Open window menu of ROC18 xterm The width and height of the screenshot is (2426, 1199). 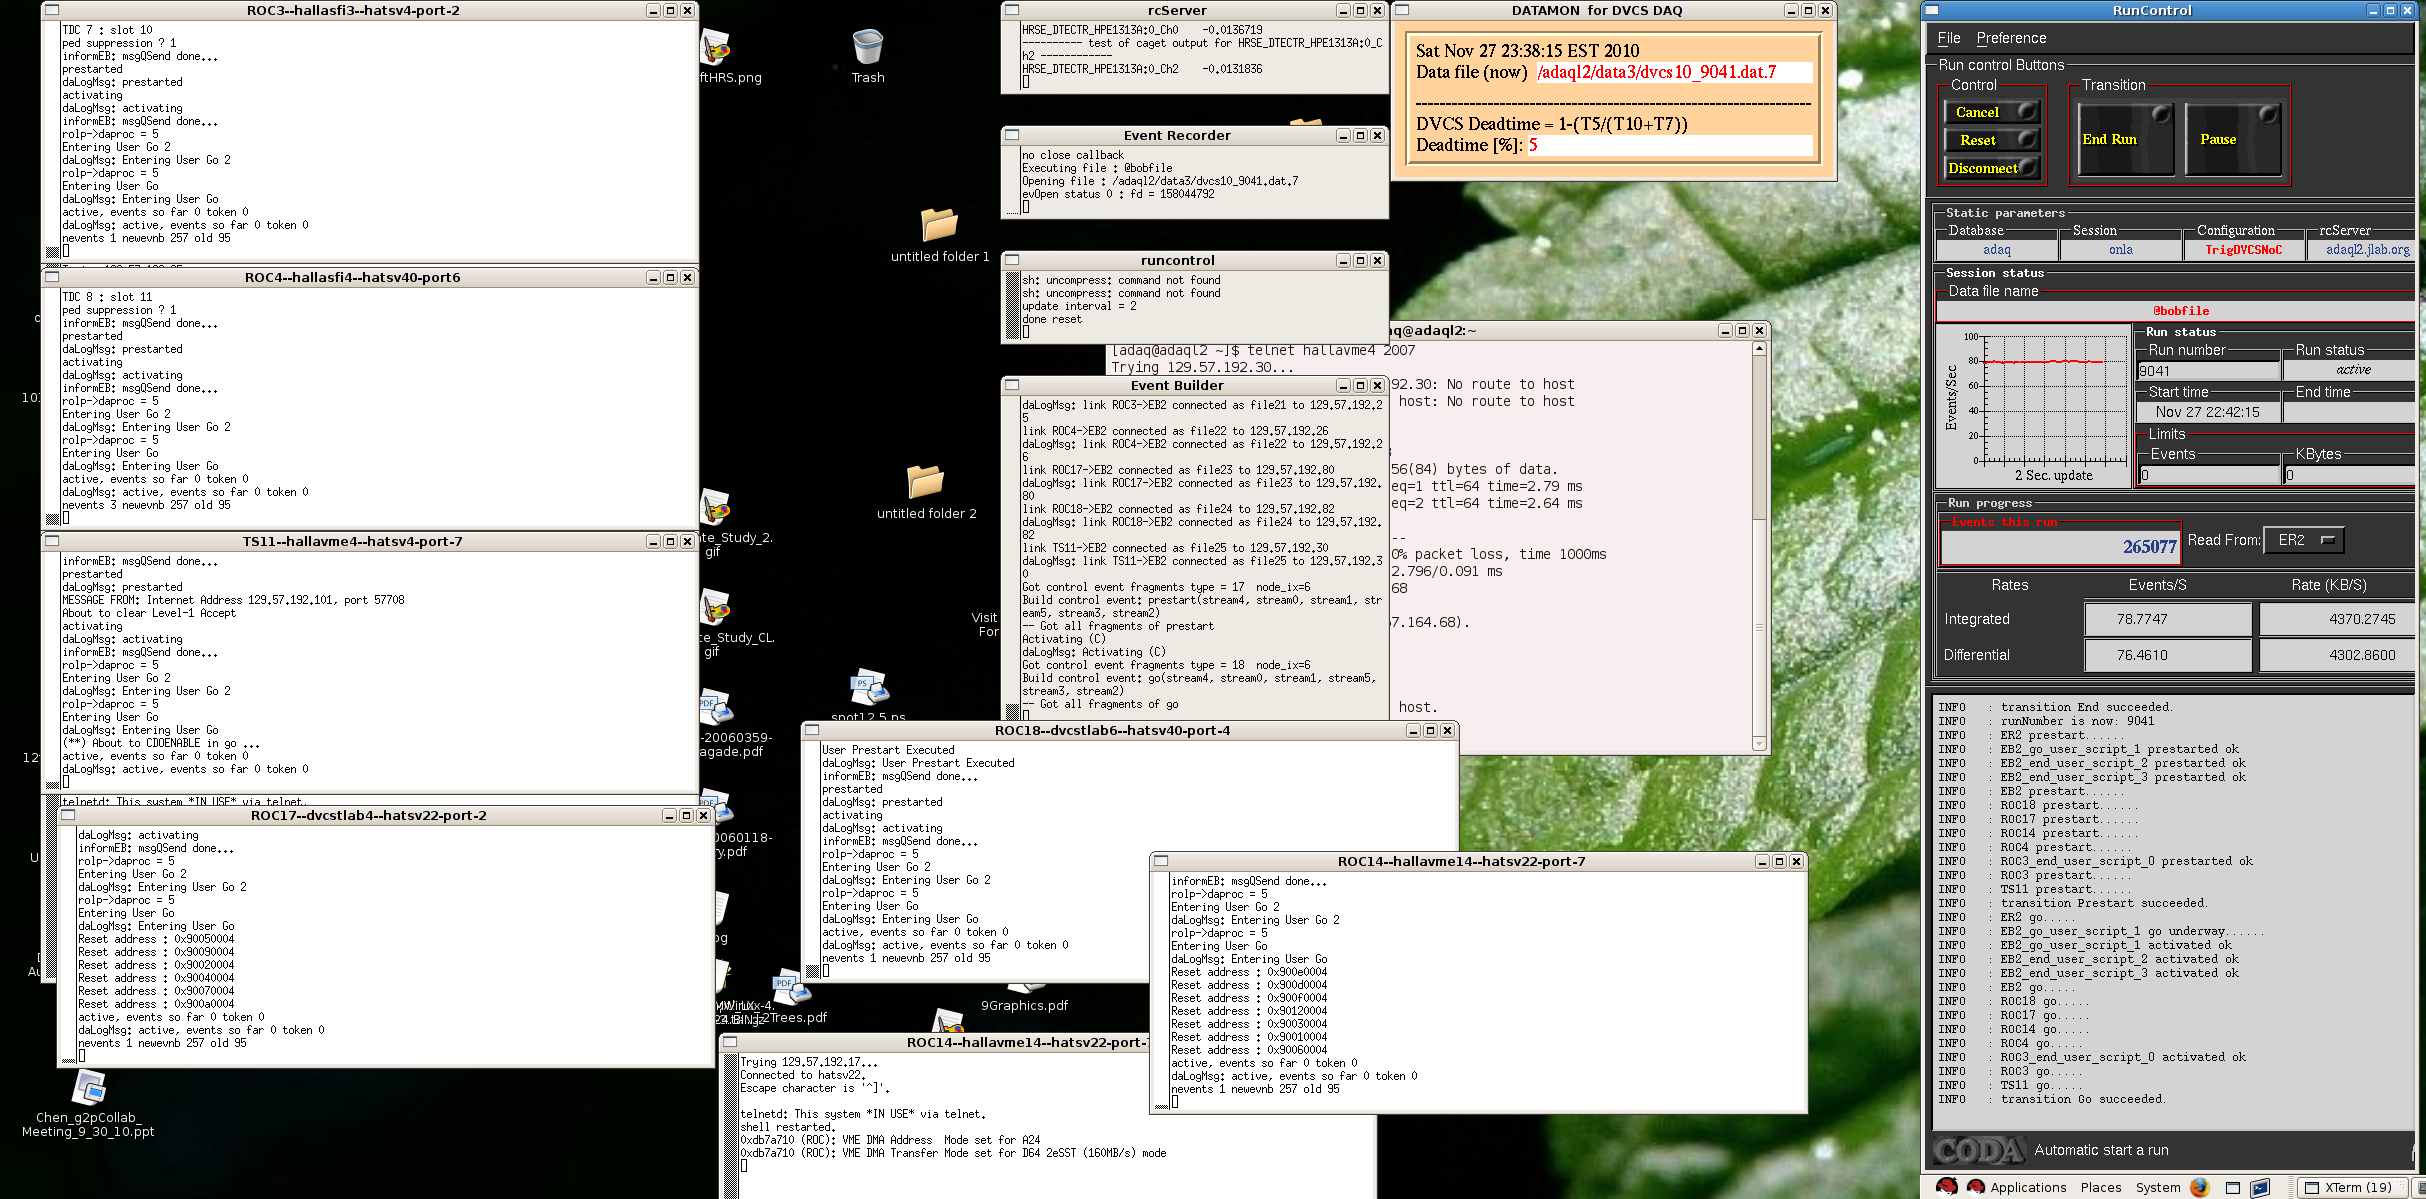tap(812, 730)
